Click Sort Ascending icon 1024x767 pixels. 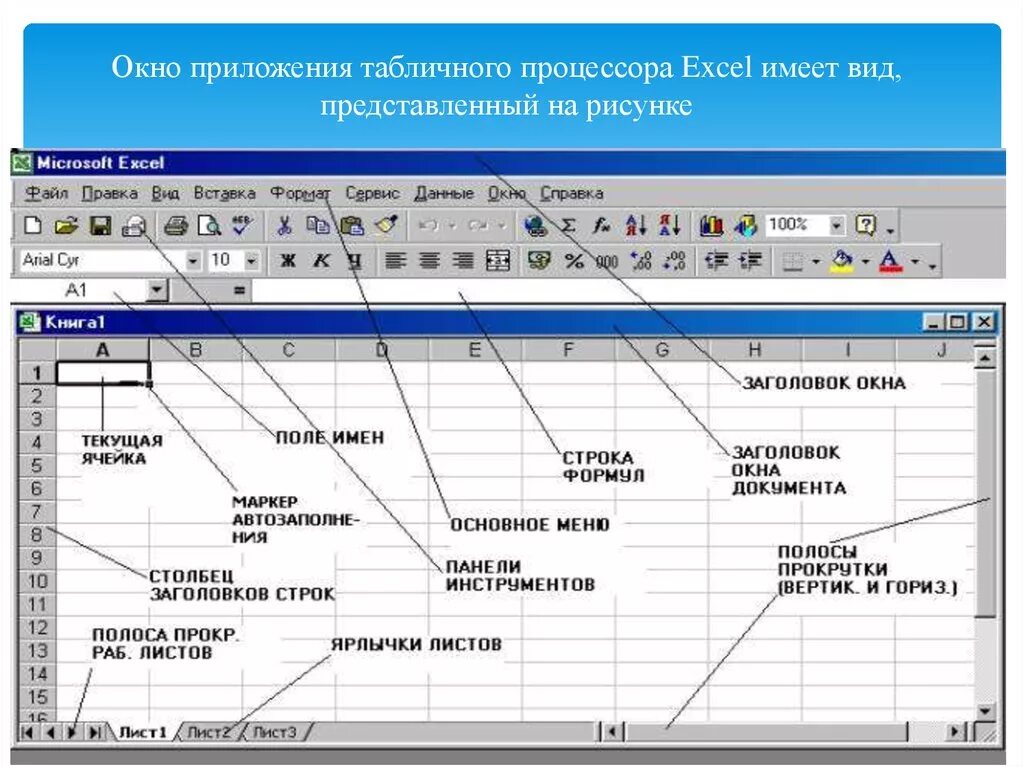point(636,226)
